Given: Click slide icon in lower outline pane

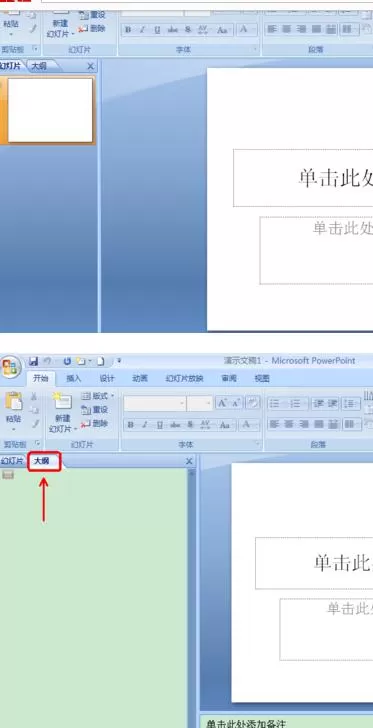Looking at the screenshot, I should 8,474.
